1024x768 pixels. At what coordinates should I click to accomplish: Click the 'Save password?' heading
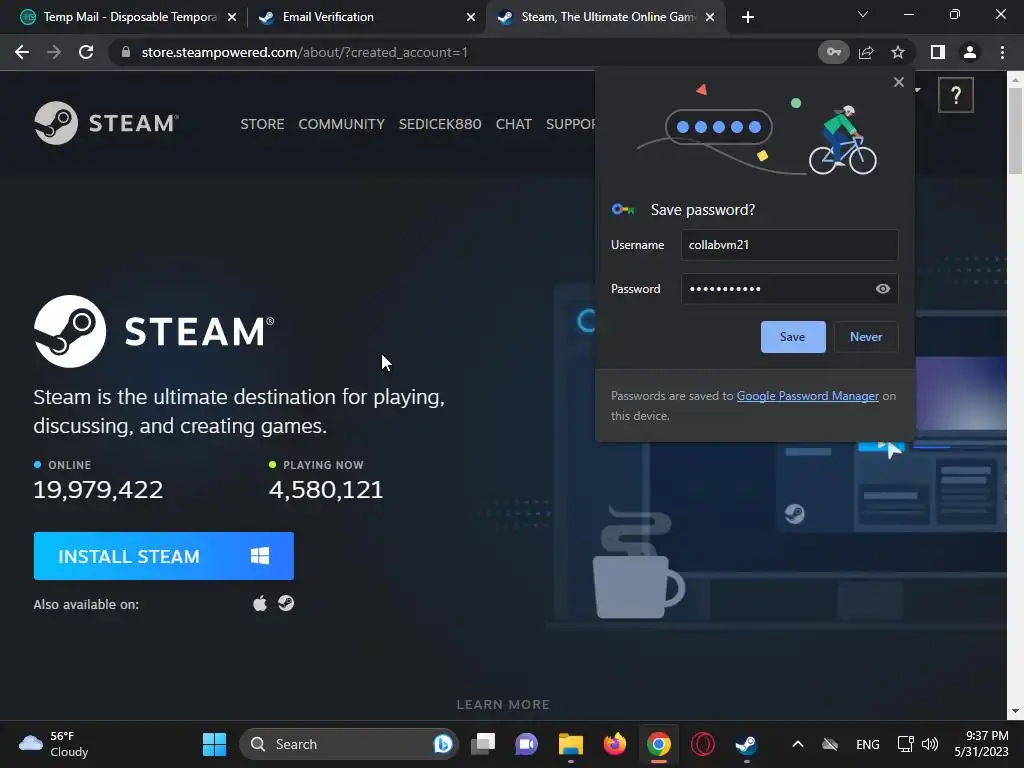703,210
